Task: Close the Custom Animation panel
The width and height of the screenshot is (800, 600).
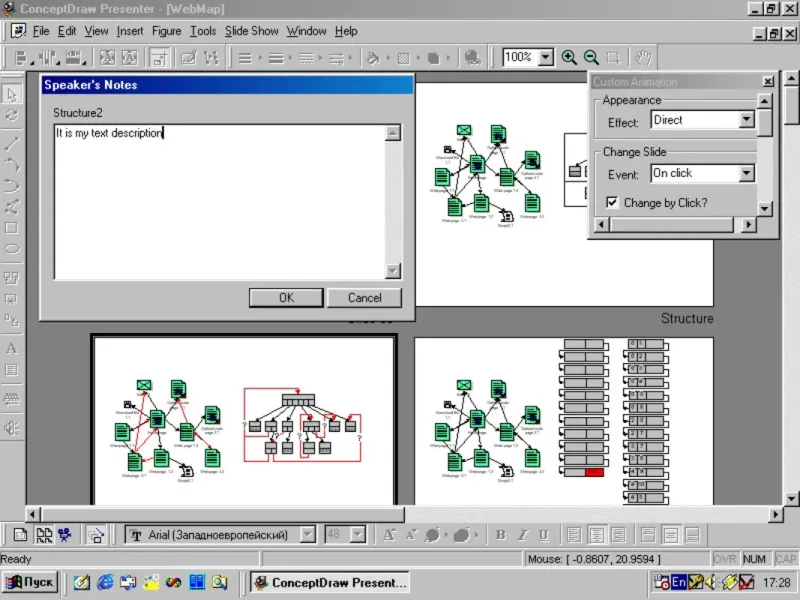Action: [x=768, y=82]
